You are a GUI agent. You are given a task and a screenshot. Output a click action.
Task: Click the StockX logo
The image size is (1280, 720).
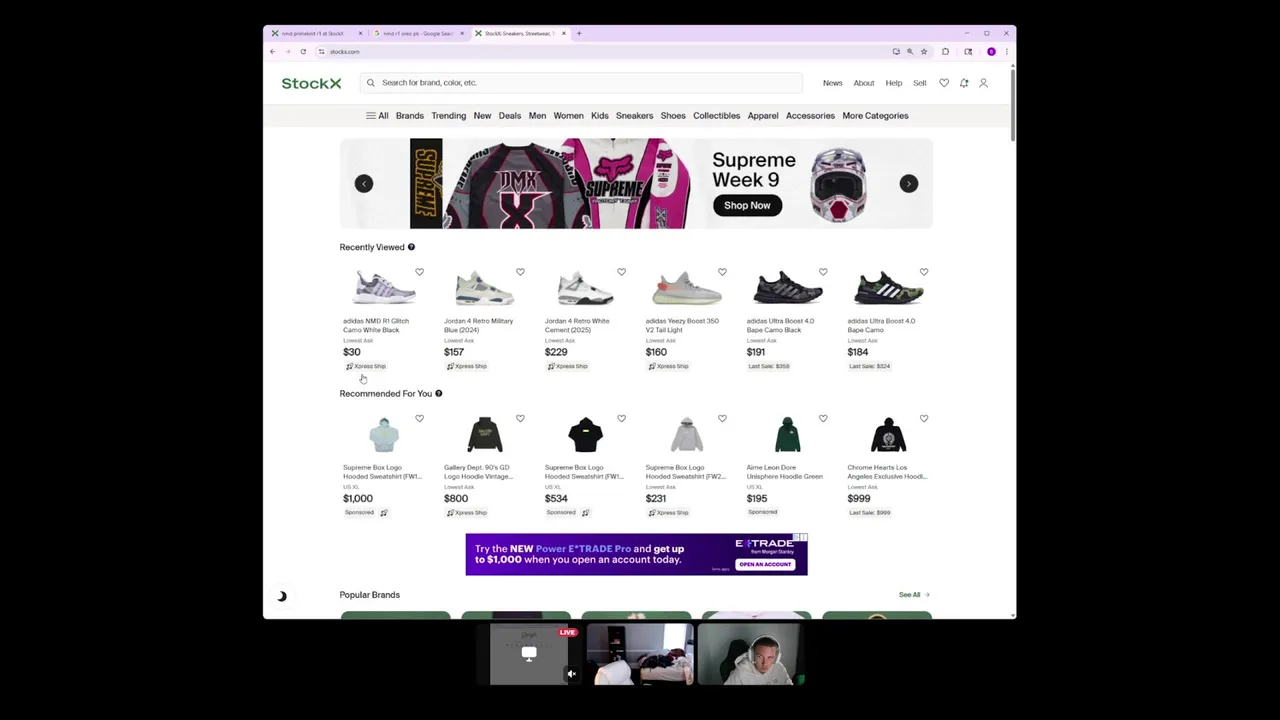[311, 83]
